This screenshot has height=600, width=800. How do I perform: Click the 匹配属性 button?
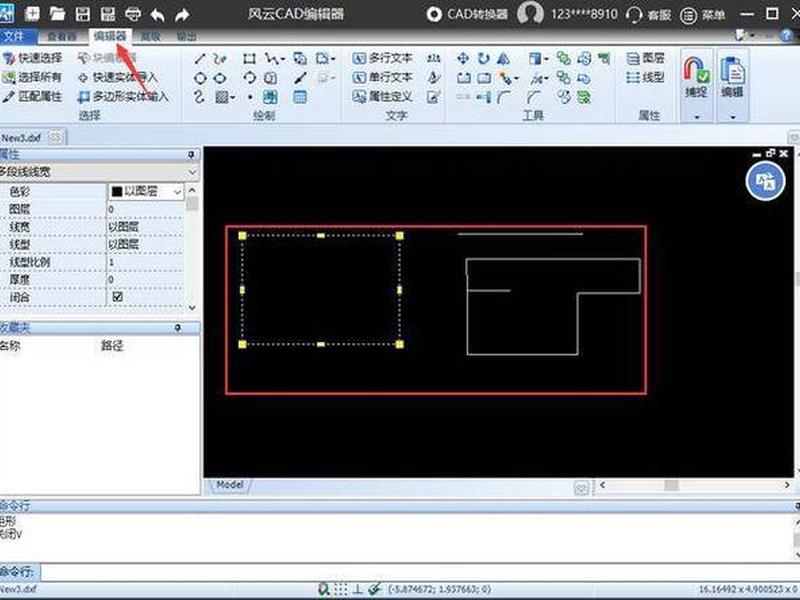point(33,96)
